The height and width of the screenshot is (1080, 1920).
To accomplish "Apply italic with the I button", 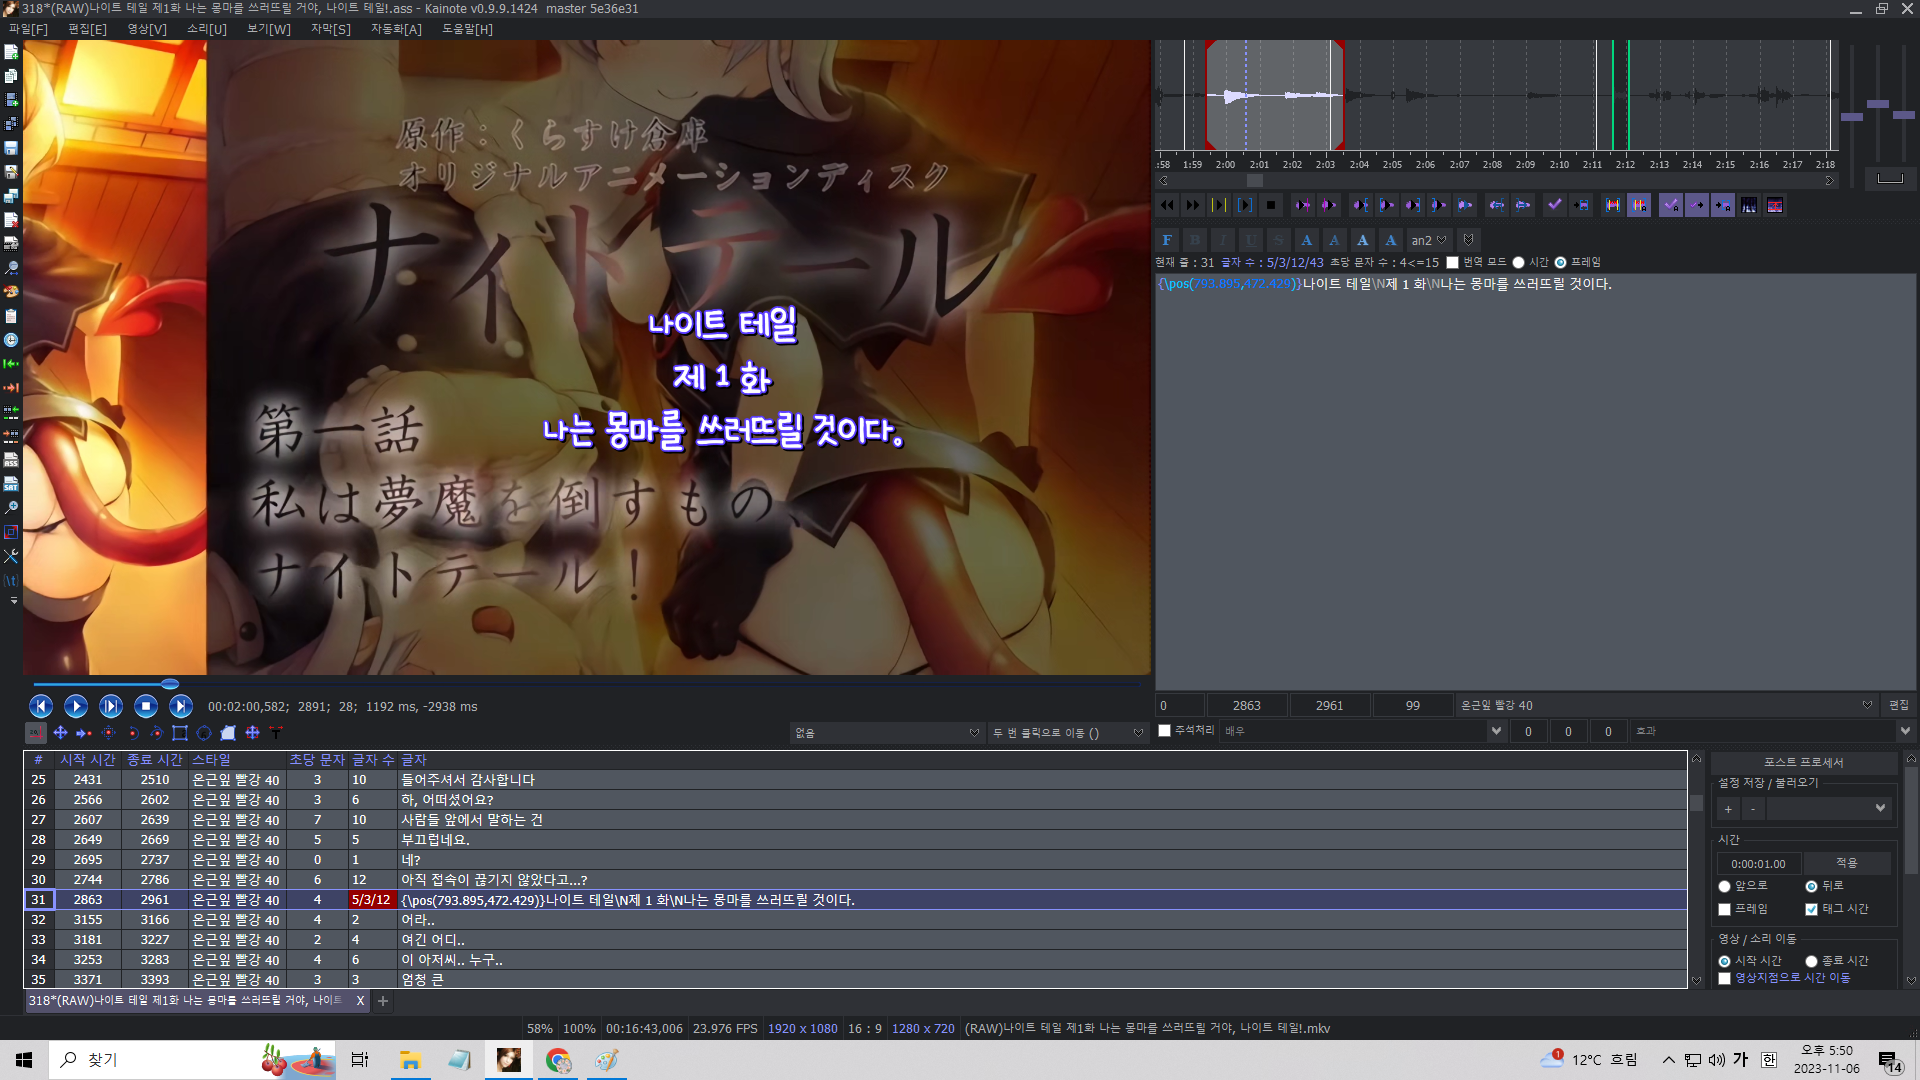I will click(1223, 240).
